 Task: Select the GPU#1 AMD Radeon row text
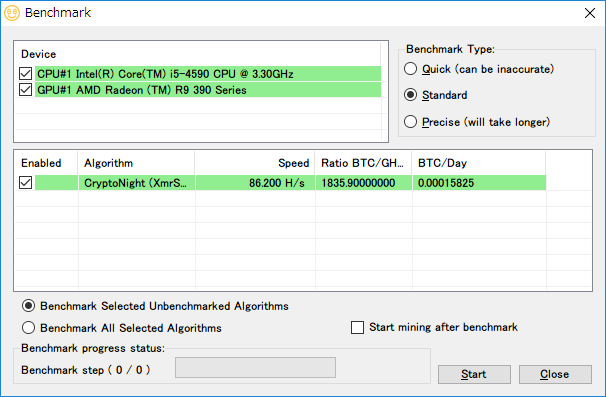142,90
